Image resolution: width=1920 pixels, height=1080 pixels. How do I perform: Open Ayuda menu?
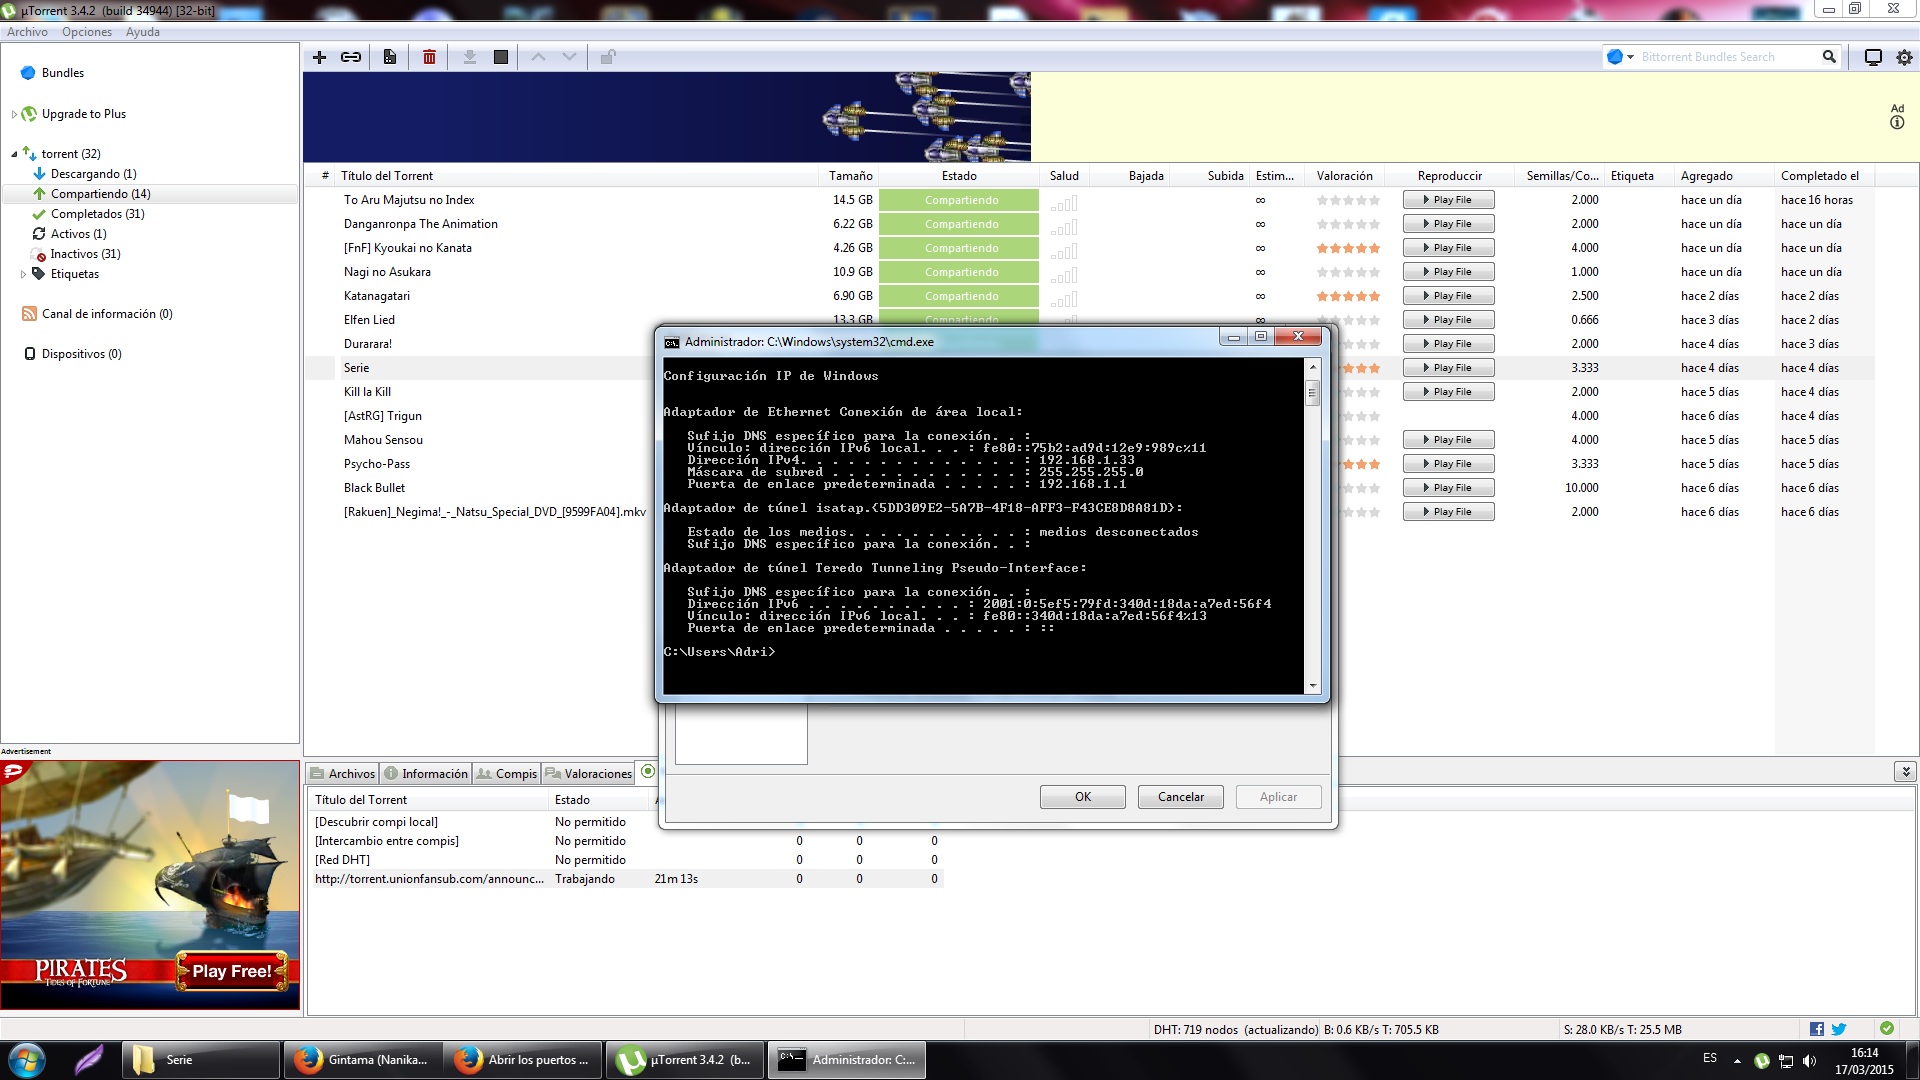click(x=143, y=32)
